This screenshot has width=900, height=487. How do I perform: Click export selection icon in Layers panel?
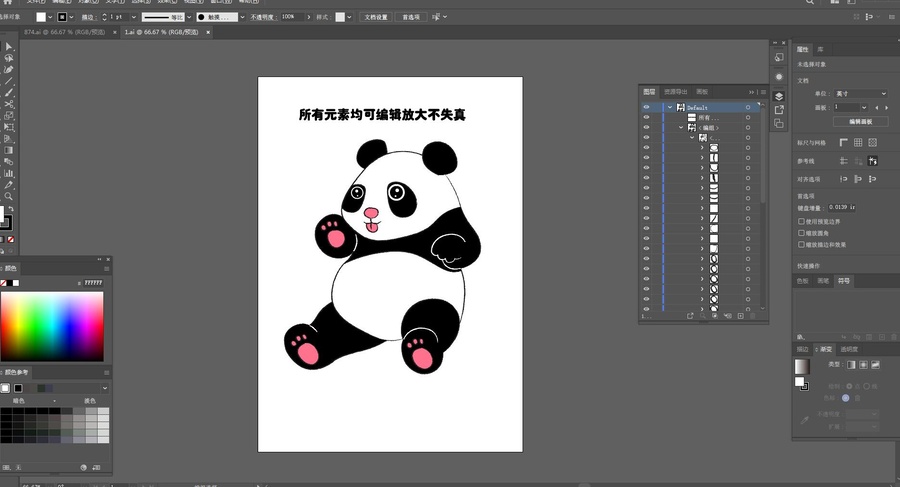690,316
